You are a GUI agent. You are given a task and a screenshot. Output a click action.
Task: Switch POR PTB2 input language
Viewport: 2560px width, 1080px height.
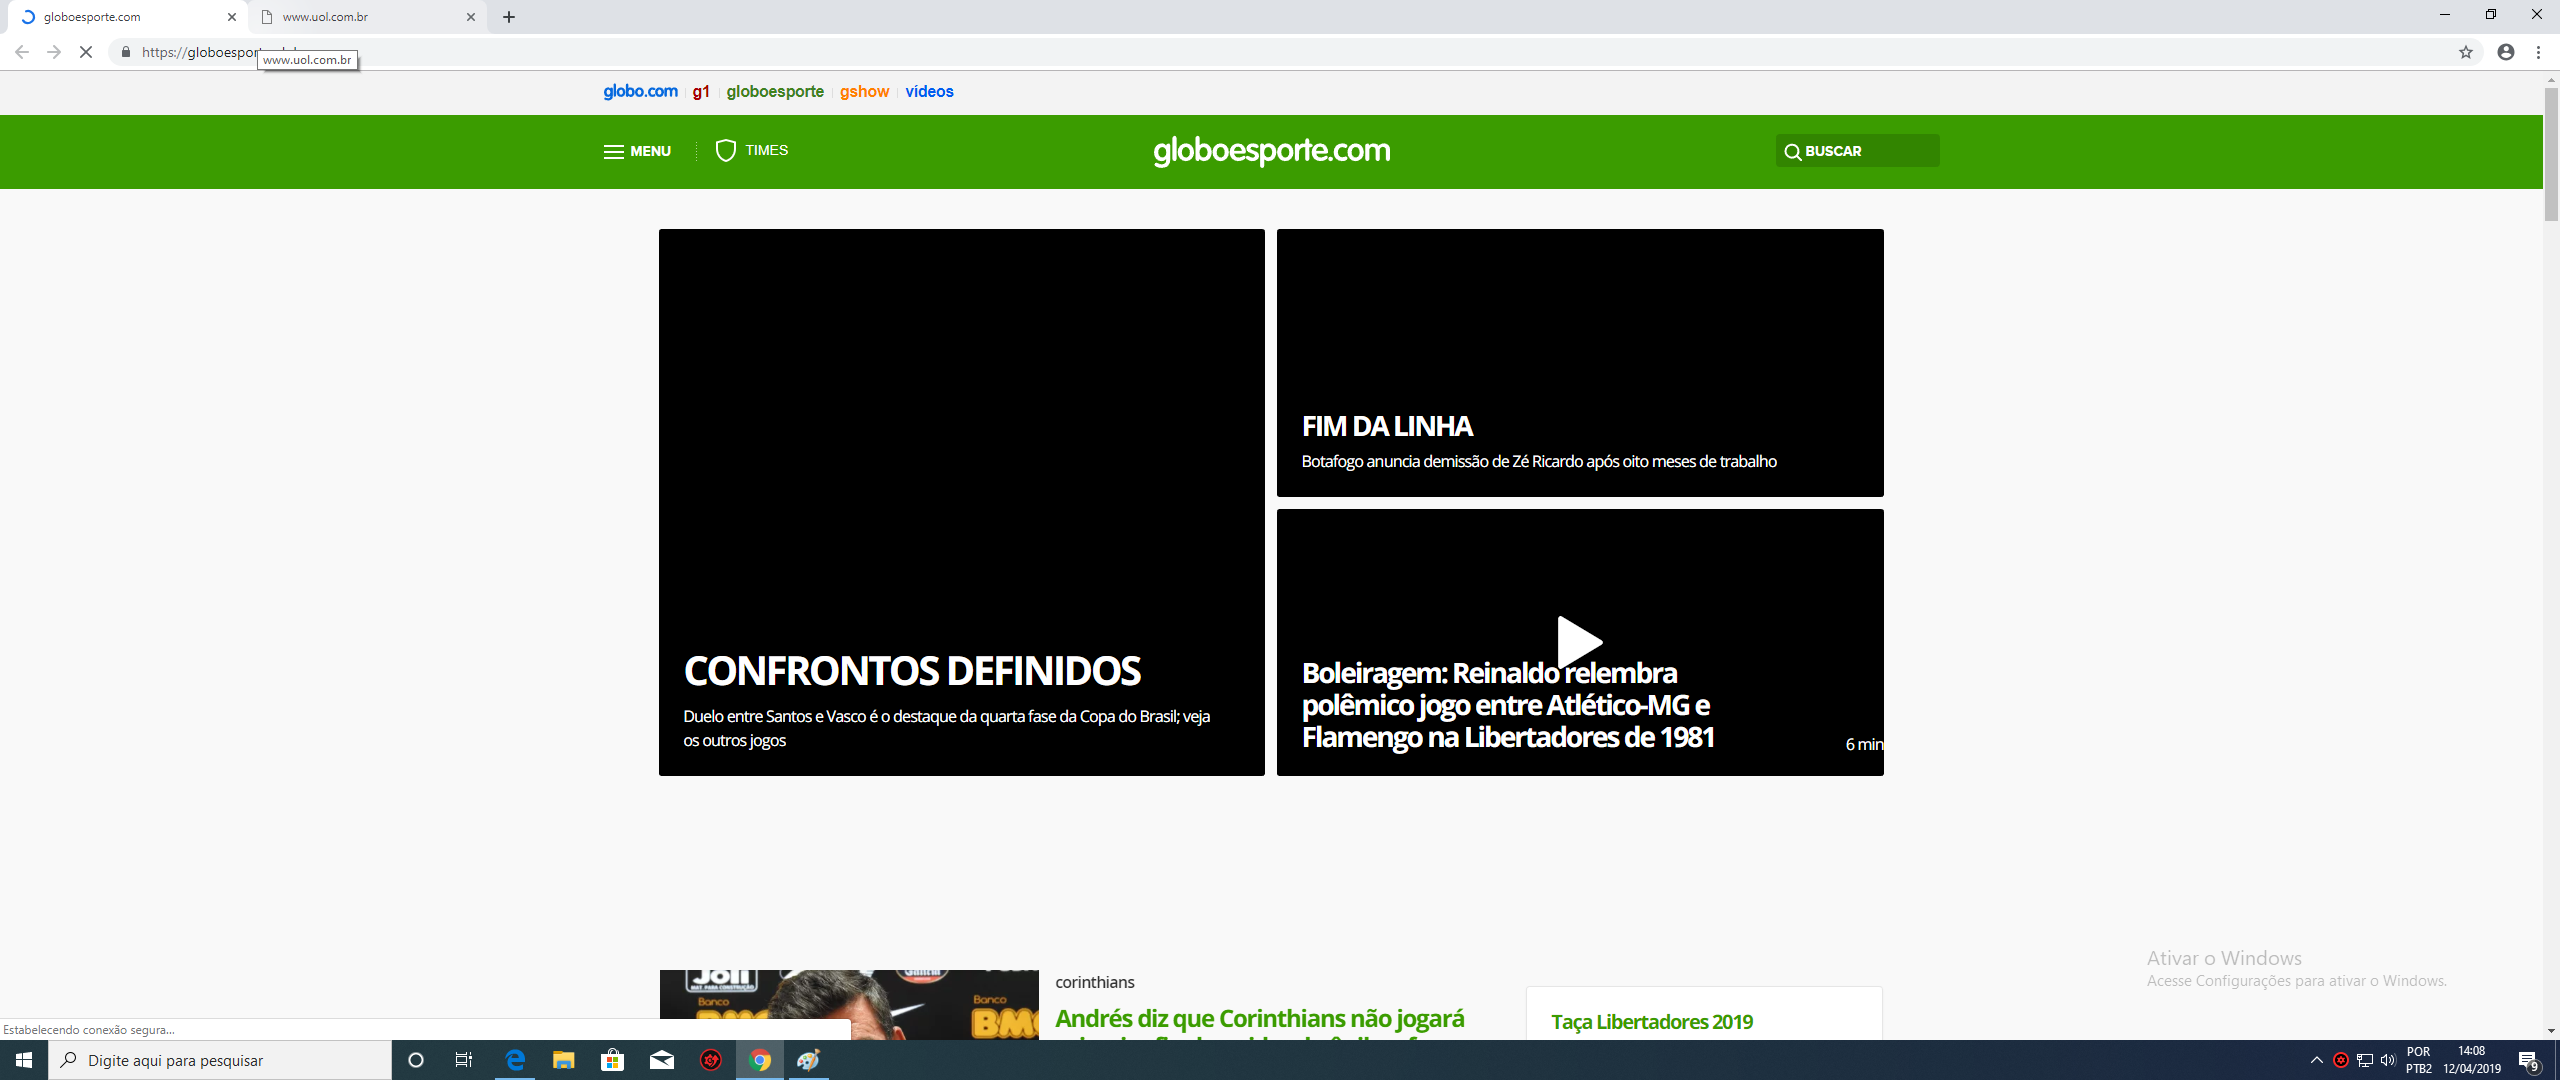point(2419,1060)
